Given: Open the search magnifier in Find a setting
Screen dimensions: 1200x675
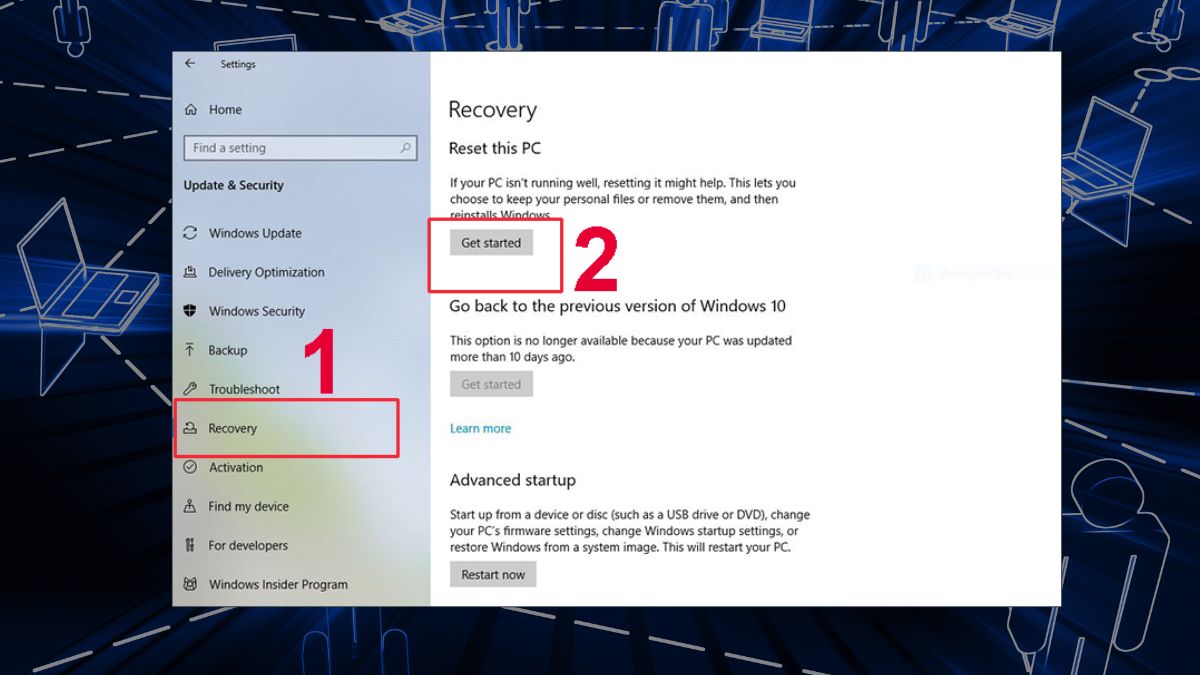Looking at the screenshot, I should click(x=408, y=147).
